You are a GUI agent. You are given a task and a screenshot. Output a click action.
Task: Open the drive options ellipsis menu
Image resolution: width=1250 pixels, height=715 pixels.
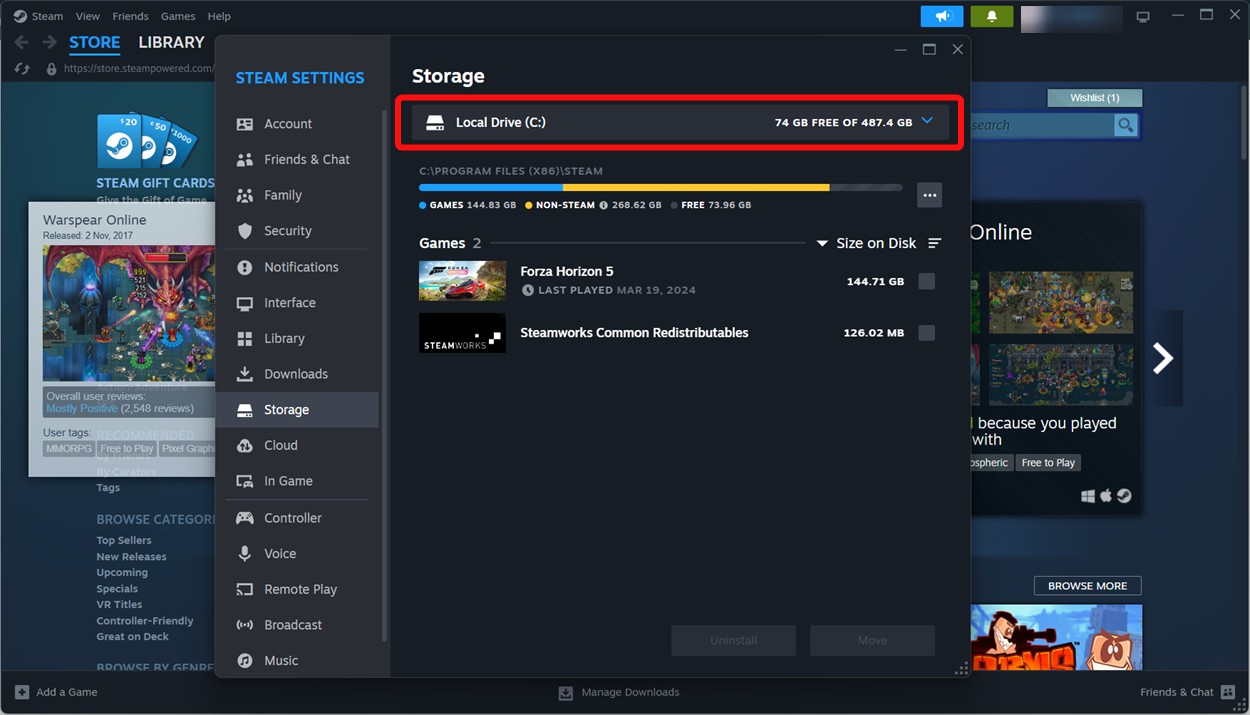(x=929, y=194)
